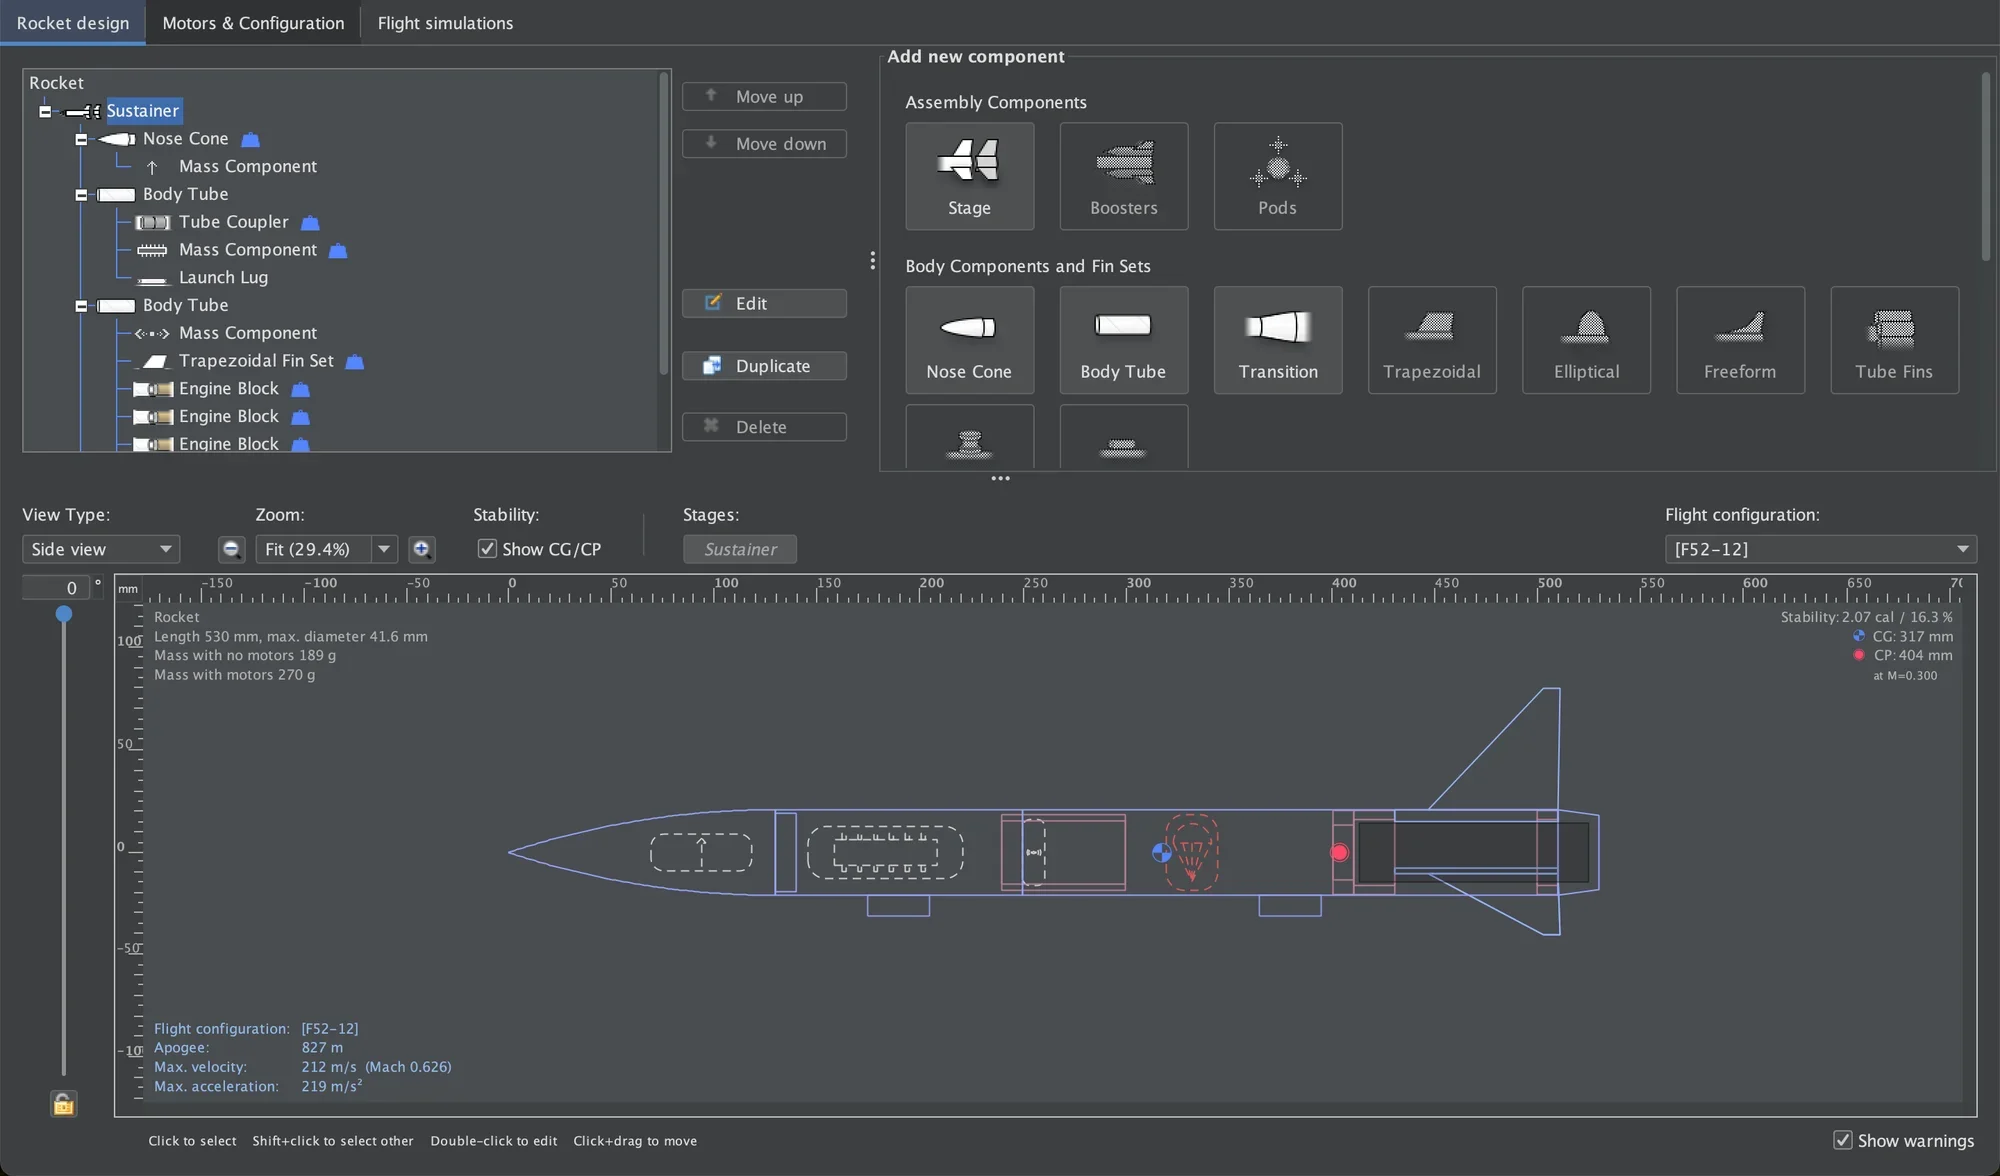The image size is (2000, 1176).
Task: Click the Duplicate button
Action: point(764,366)
